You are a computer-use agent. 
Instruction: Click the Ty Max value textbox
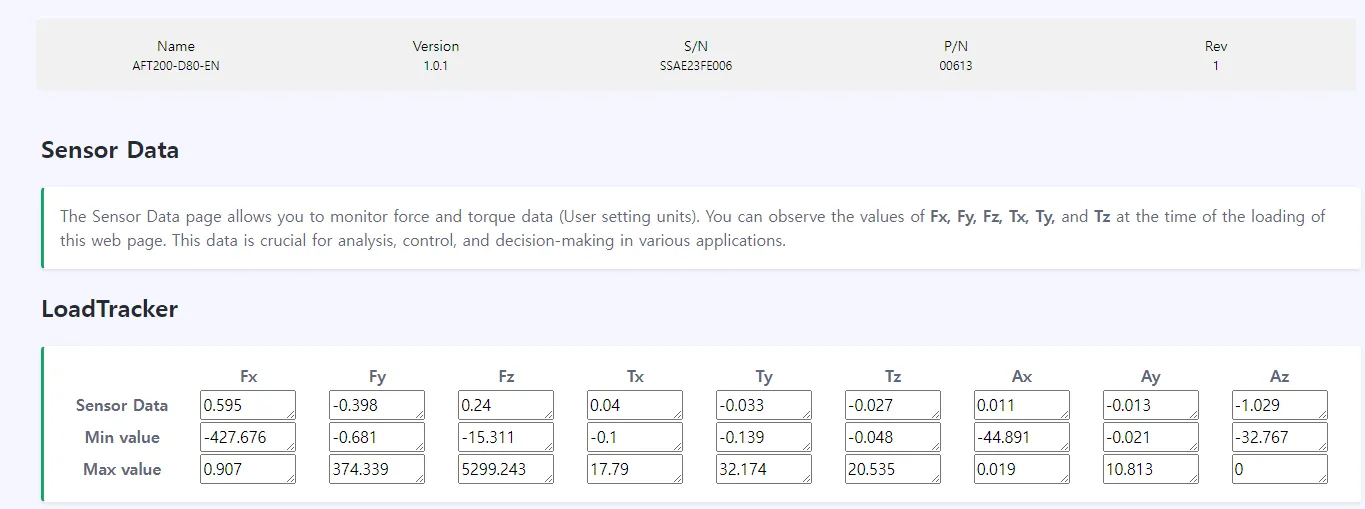coord(763,469)
